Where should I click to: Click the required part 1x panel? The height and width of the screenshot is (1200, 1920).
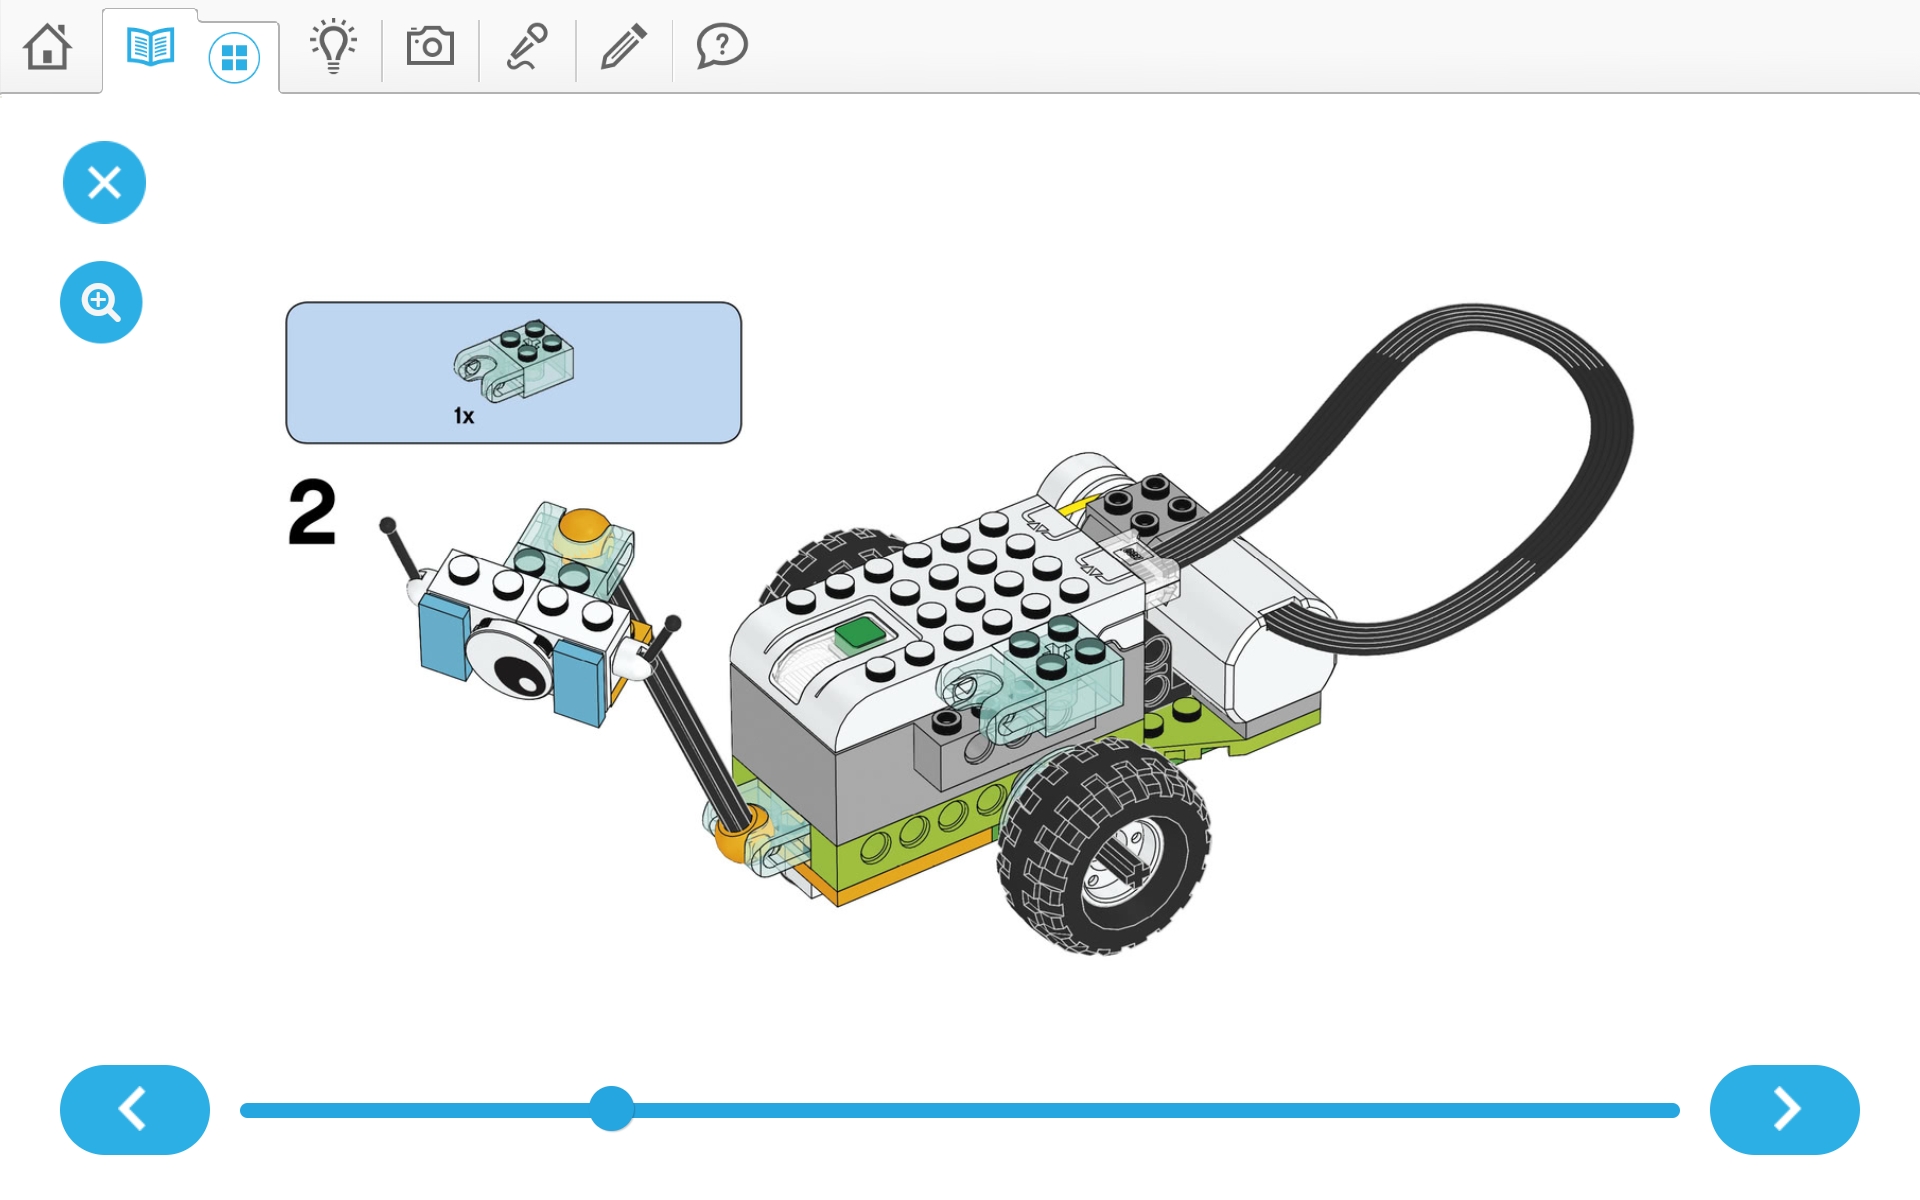coord(514,372)
